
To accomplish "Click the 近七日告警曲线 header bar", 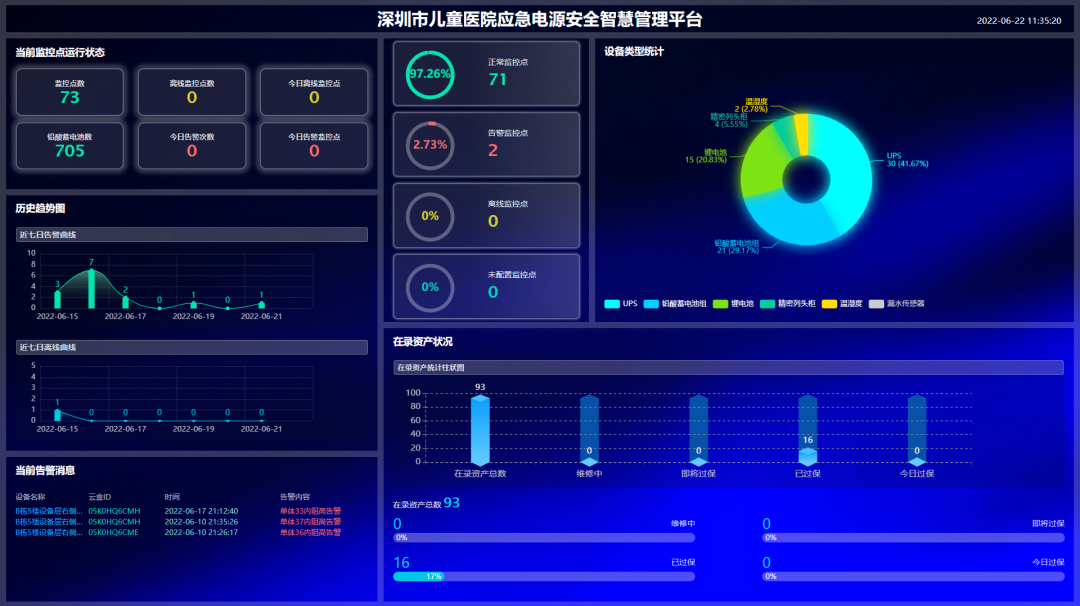I will (191, 235).
